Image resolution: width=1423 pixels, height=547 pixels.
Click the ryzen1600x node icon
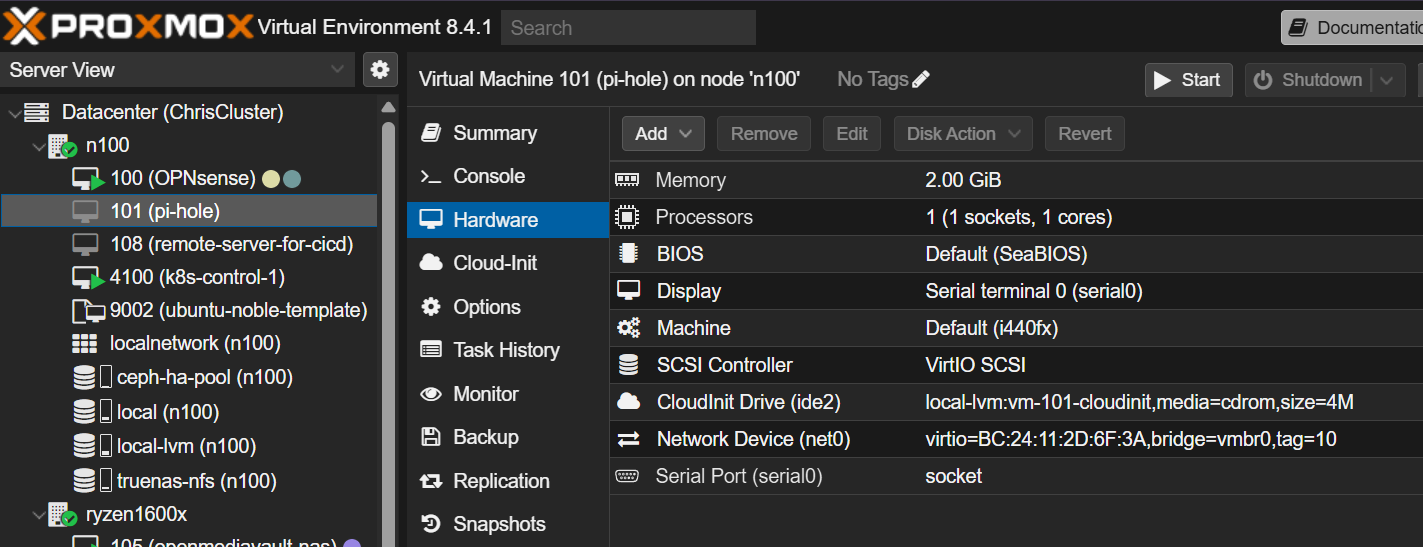62,515
